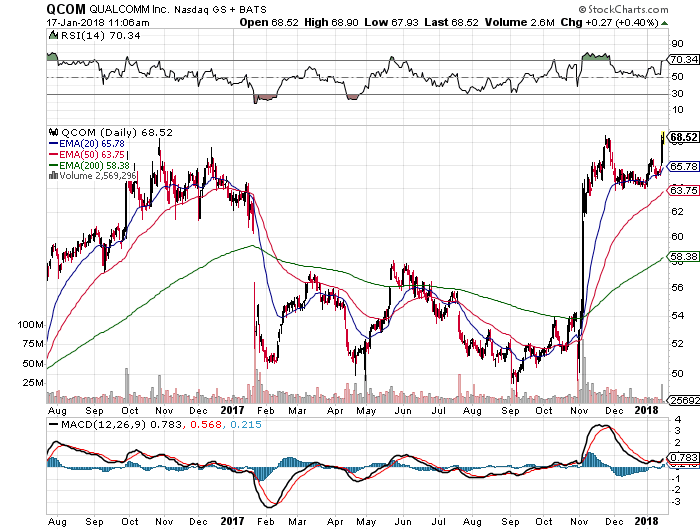Click the volume bars icon beside Volume 2,569,296
The height and width of the screenshot is (530, 700).
pos(53,175)
